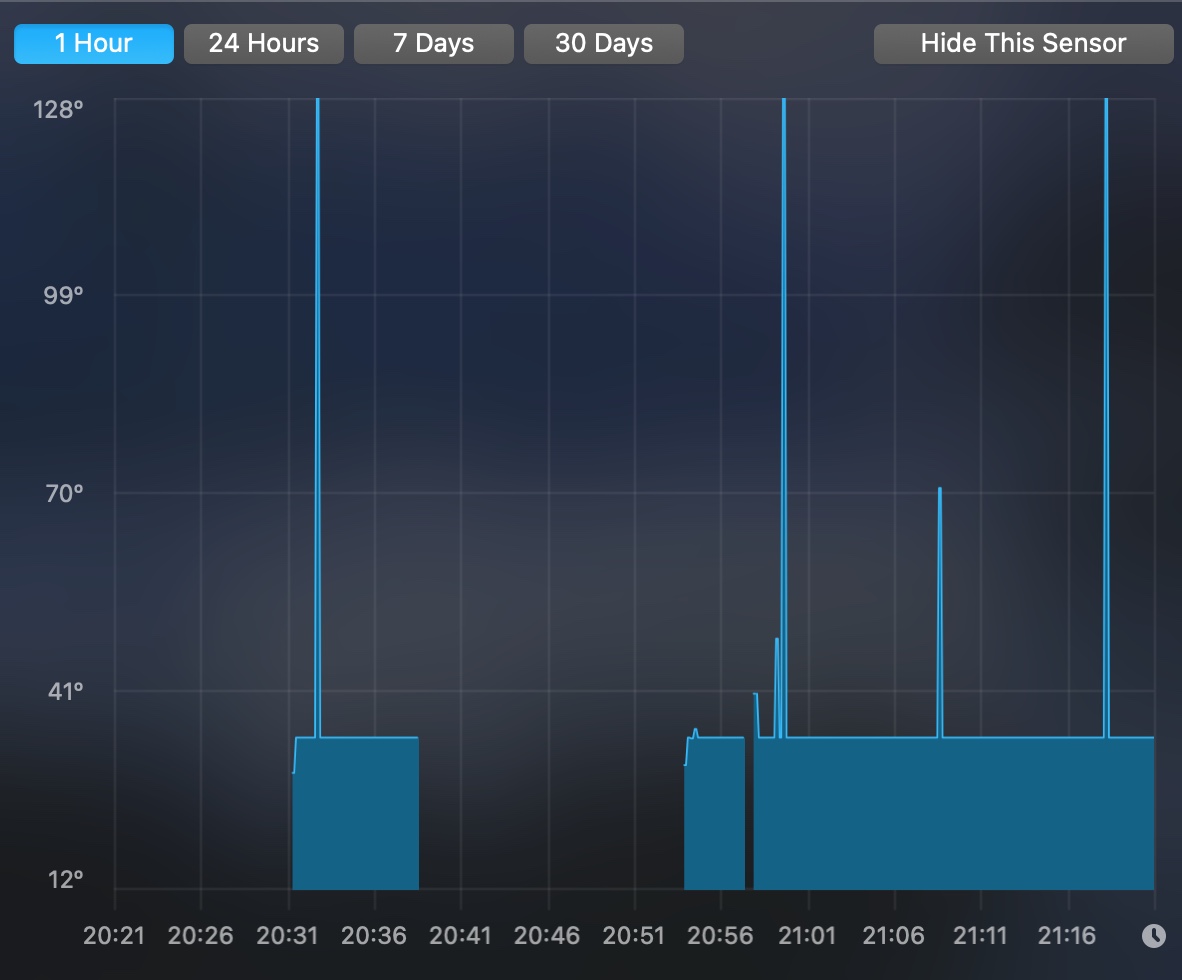The width and height of the screenshot is (1182, 980).
Task: Click the first data block near 20:33
Action: click(x=355, y=820)
